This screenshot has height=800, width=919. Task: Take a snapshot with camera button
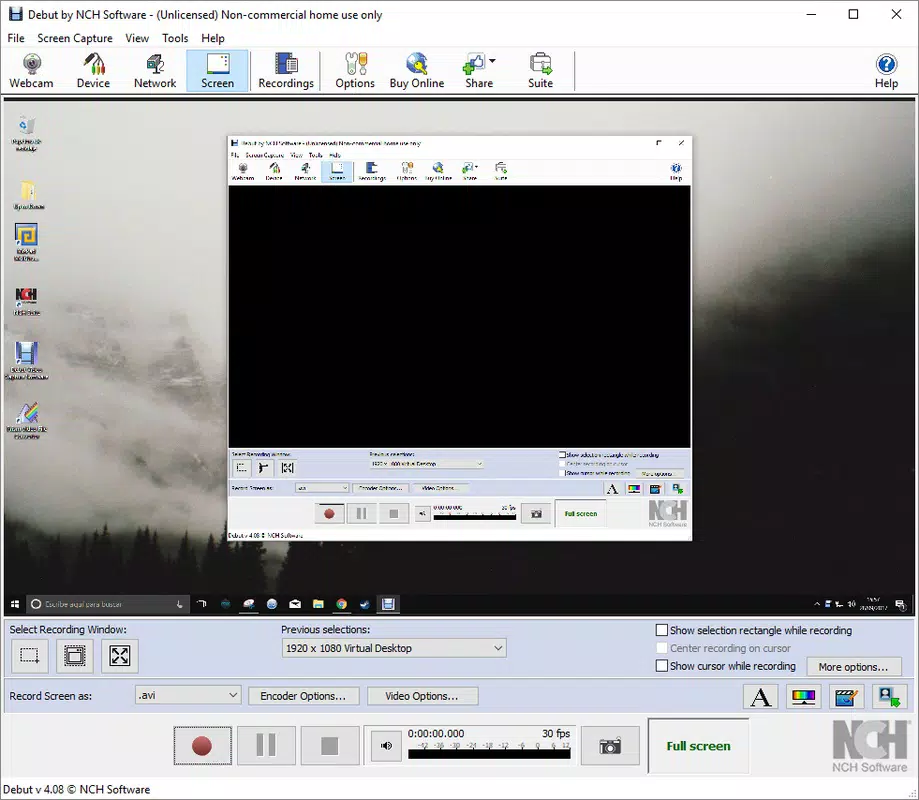[x=610, y=746]
